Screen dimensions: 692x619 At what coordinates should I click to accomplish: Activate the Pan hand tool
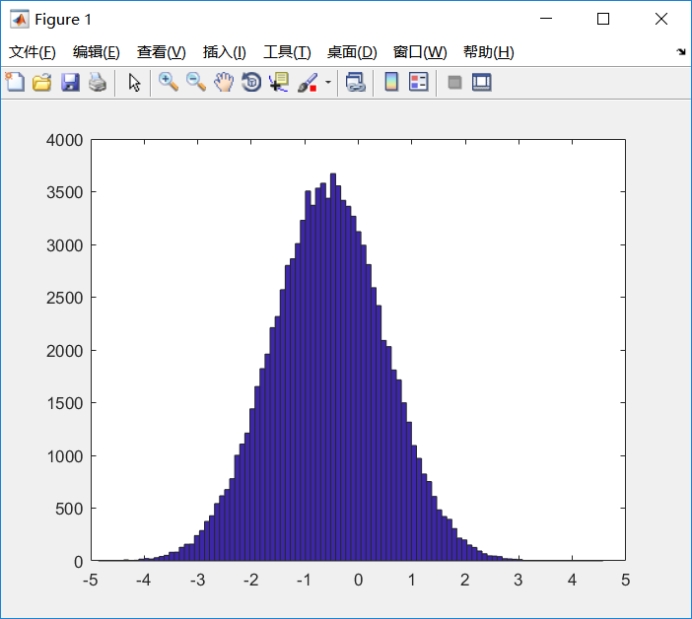click(x=223, y=83)
